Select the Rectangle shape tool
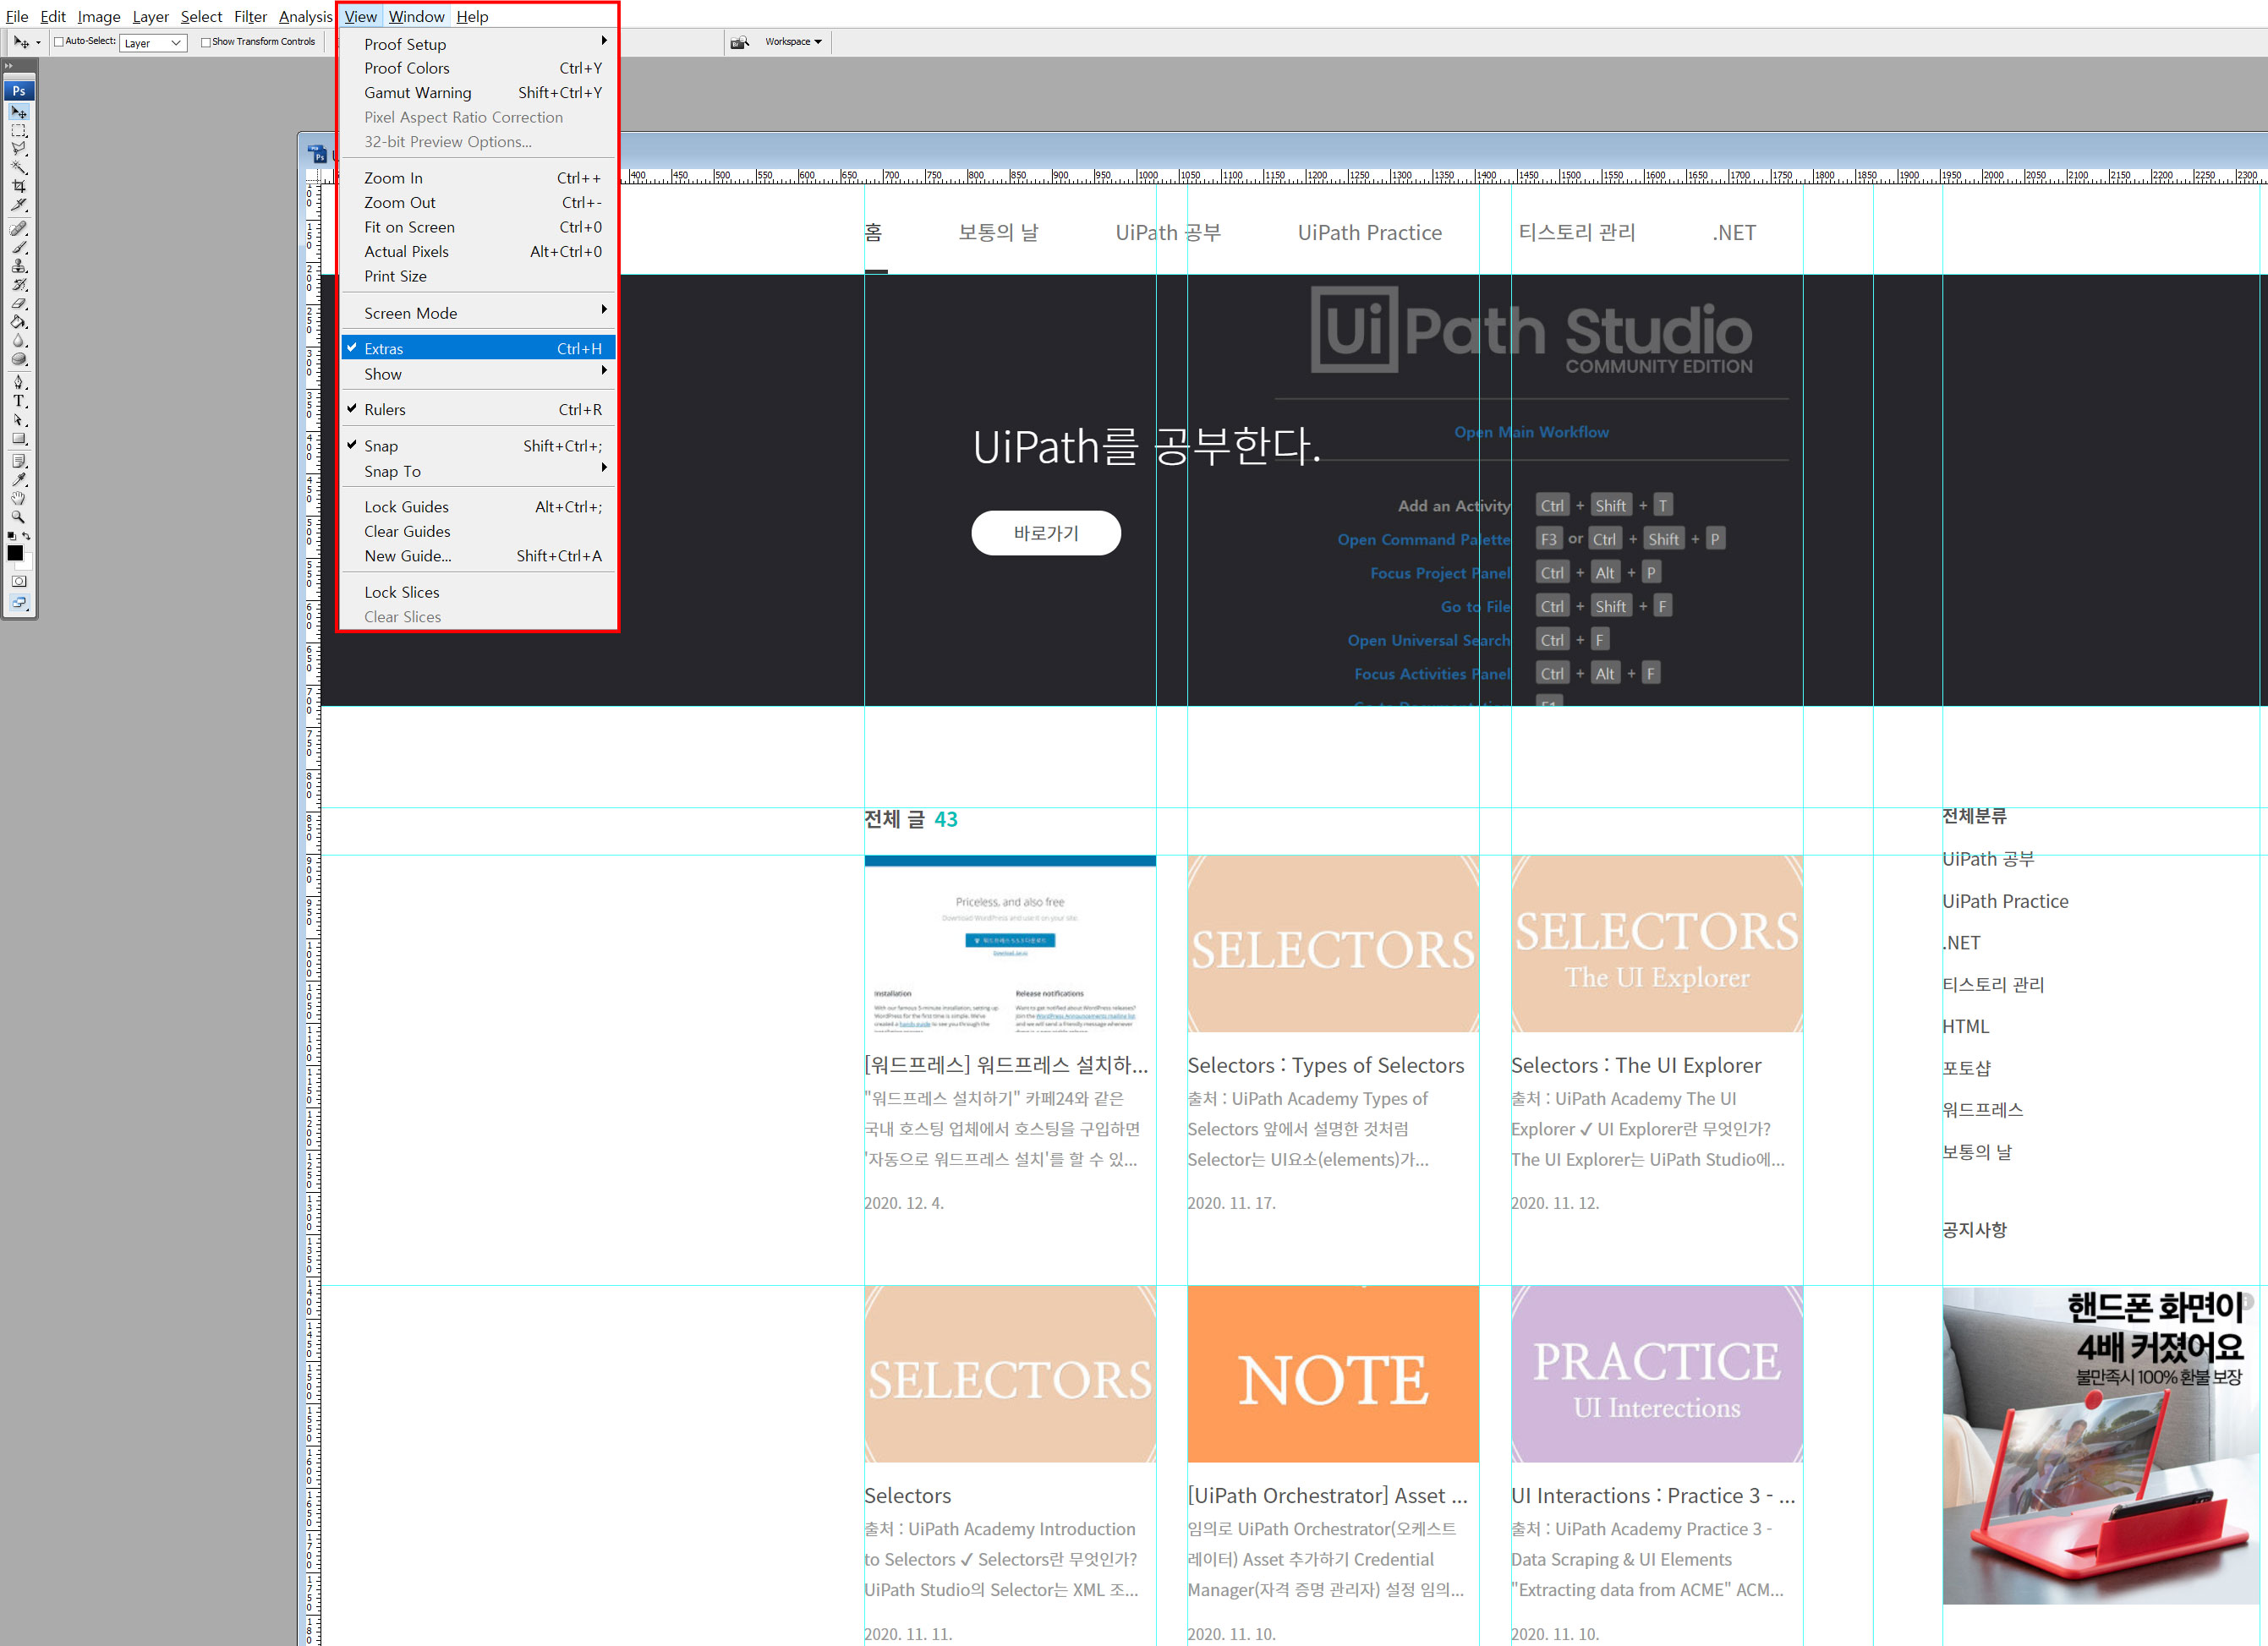Viewport: 2268px width, 1646px height. (x=19, y=438)
